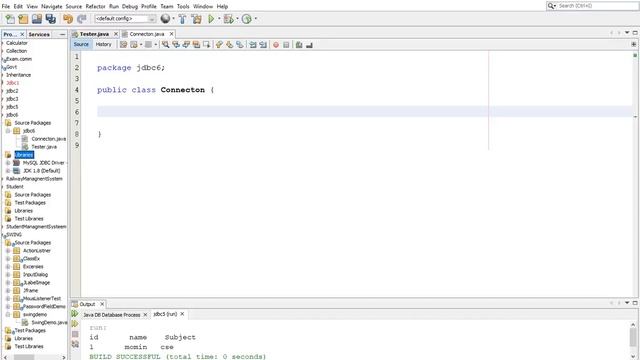Expand the MySQL JDBC Driver node
The image size is (640, 360).
[x=8, y=162]
